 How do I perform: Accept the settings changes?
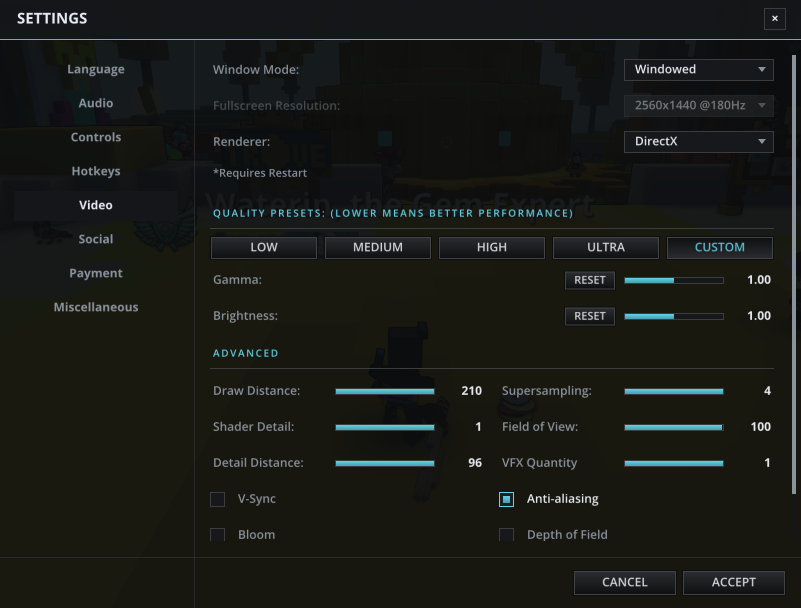pyautogui.click(x=734, y=582)
